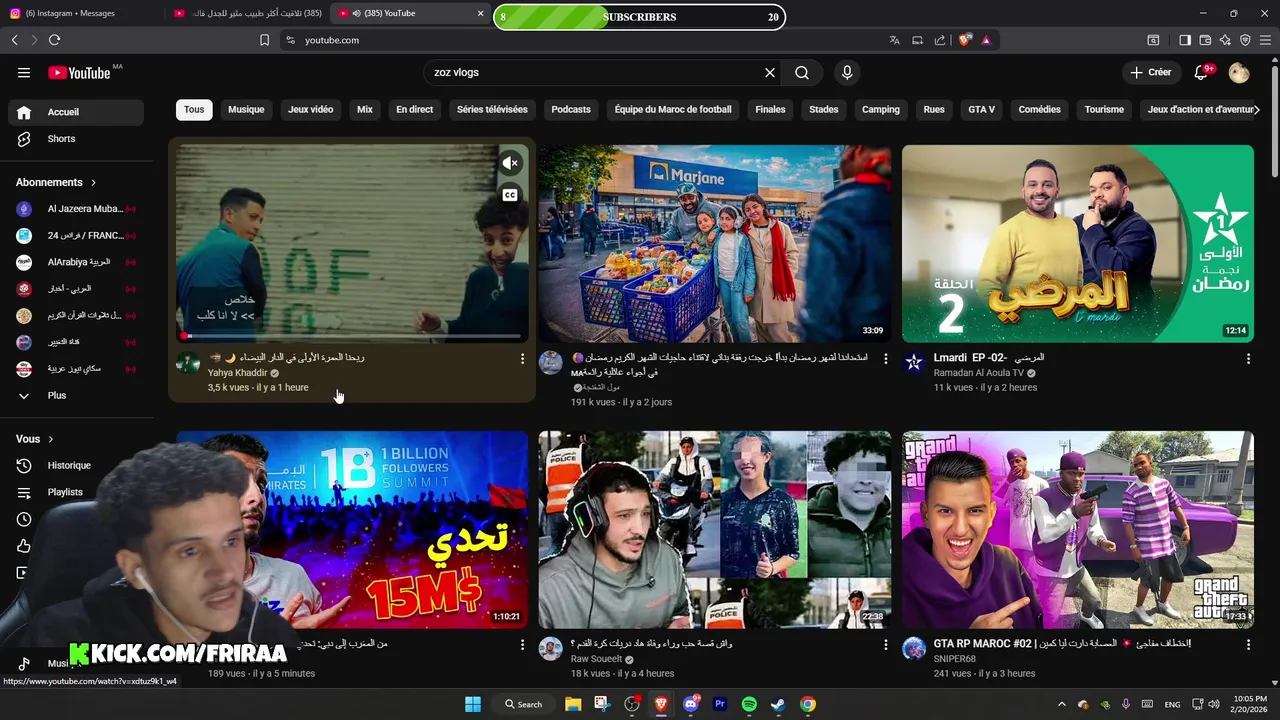
Task: Click the share icon in the address bar
Action: tap(940, 40)
